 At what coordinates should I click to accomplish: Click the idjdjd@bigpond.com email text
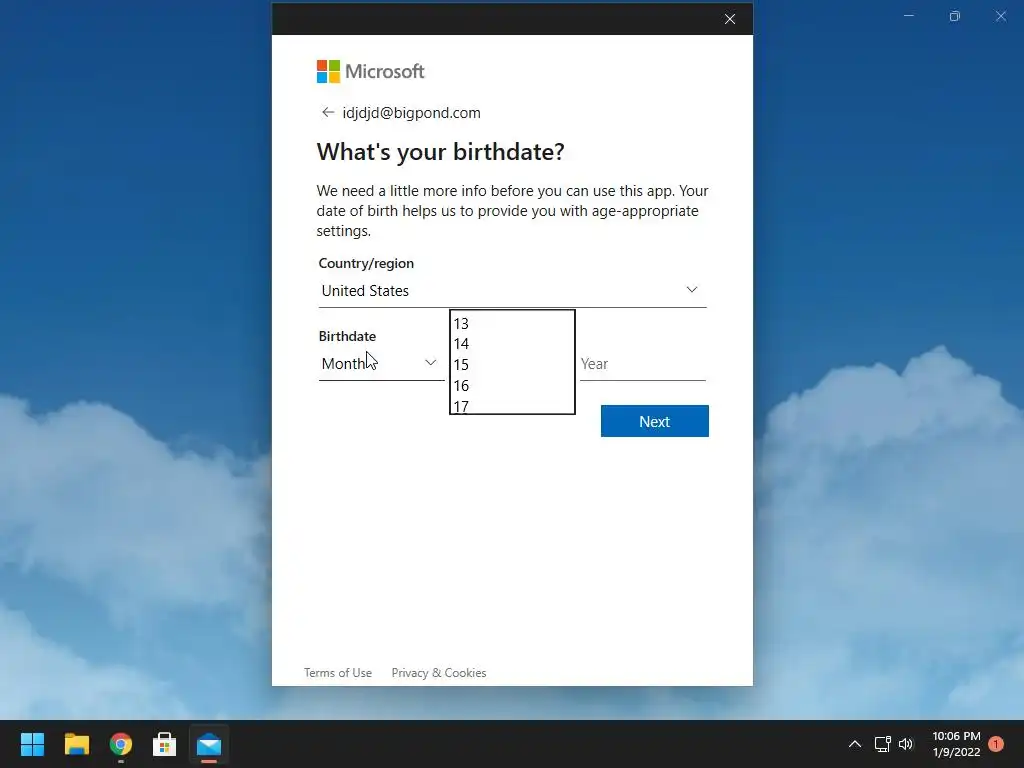[x=411, y=112]
